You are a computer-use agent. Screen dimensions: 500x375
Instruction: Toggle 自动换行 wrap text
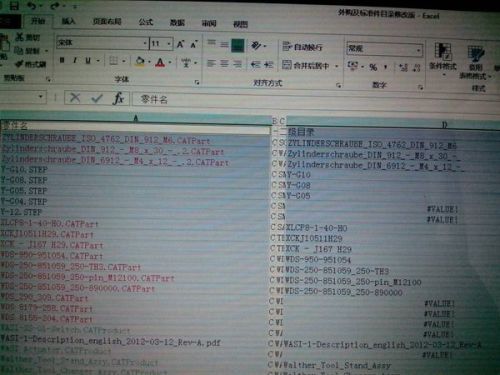pyautogui.click(x=303, y=47)
